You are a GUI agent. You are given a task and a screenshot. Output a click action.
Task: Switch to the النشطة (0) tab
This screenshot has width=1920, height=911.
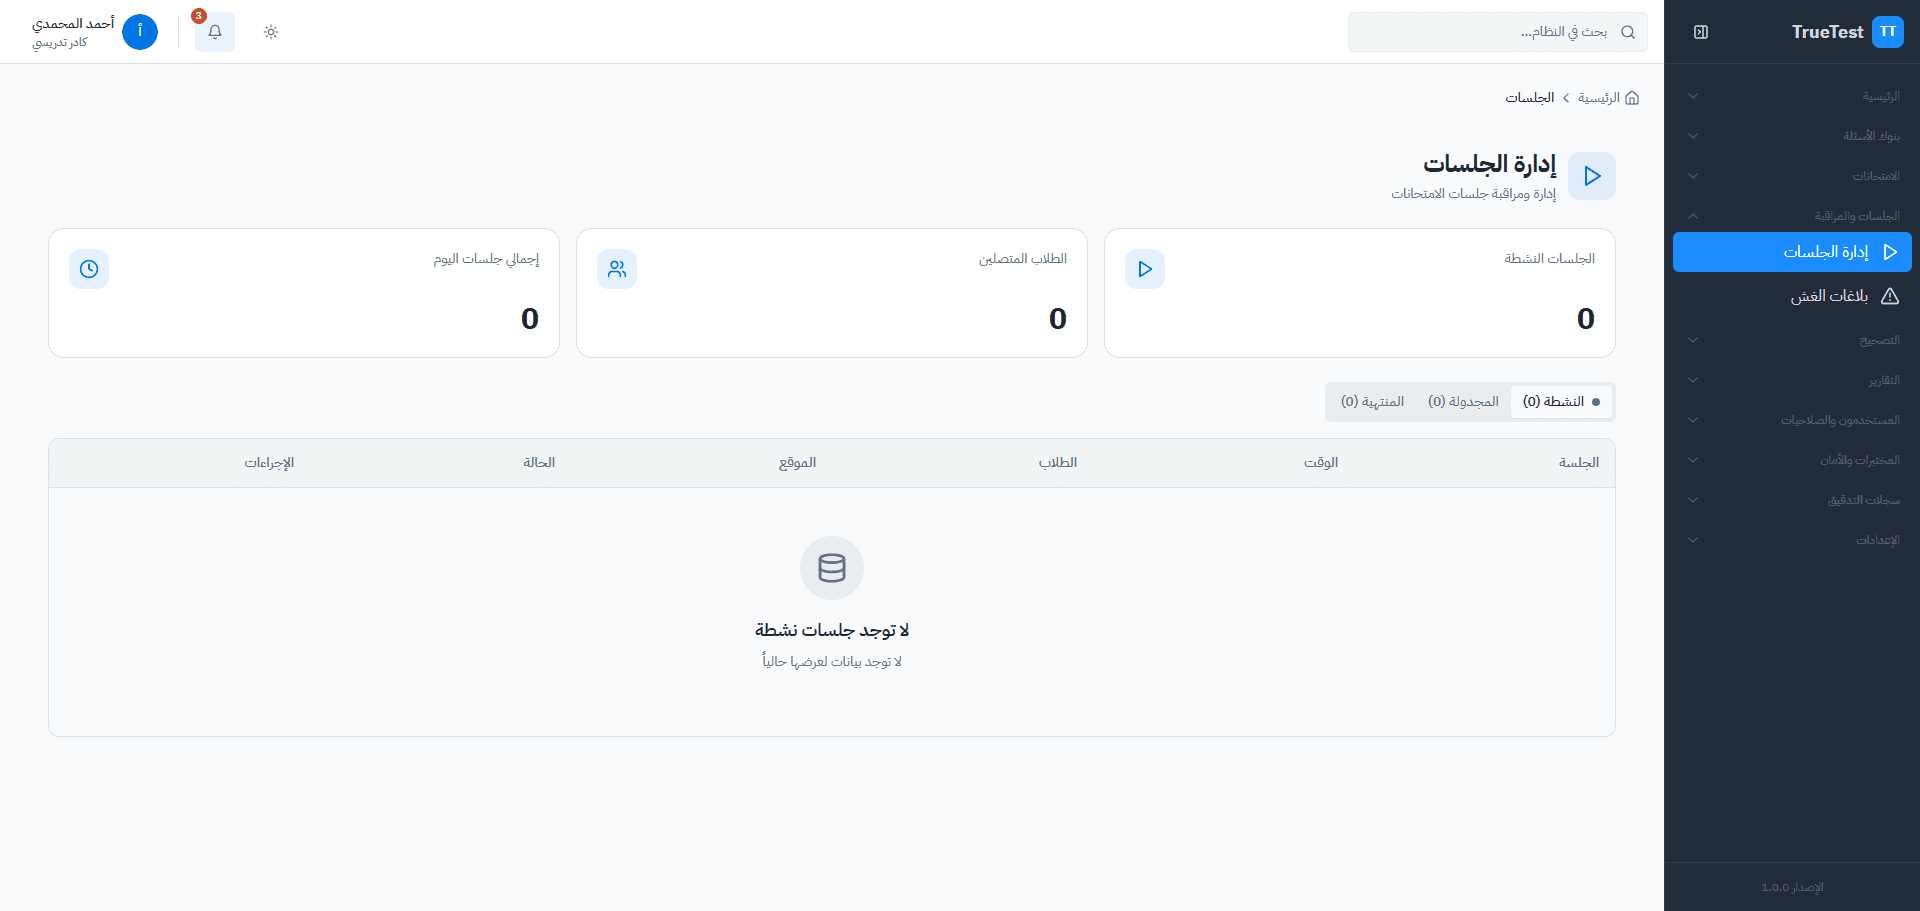pyautogui.click(x=1561, y=402)
